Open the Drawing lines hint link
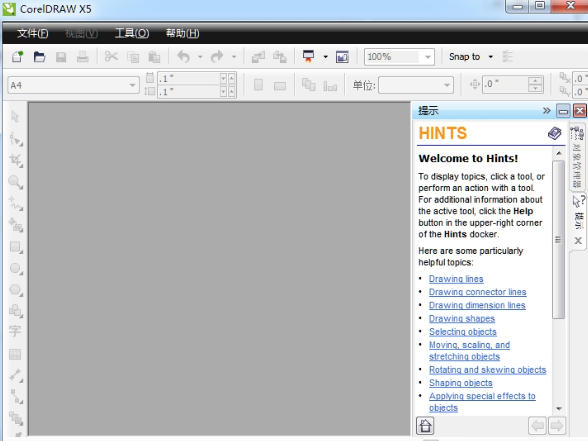The image size is (588, 441). [x=456, y=279]
